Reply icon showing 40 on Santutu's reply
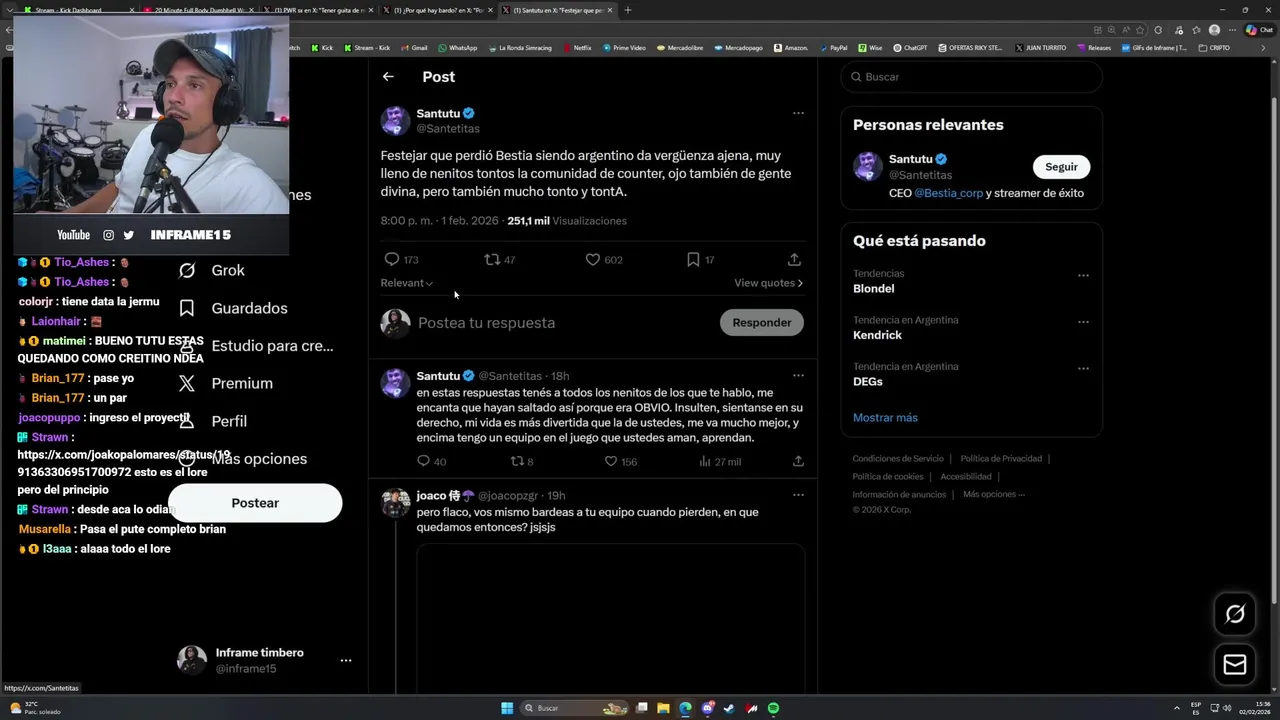 (x=423, y=461)
